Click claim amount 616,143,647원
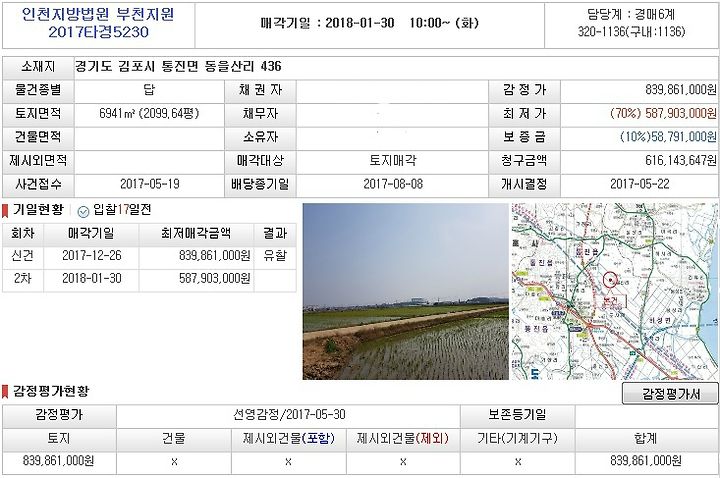This screenshot has height=478, width=720. tap(681, 160)
